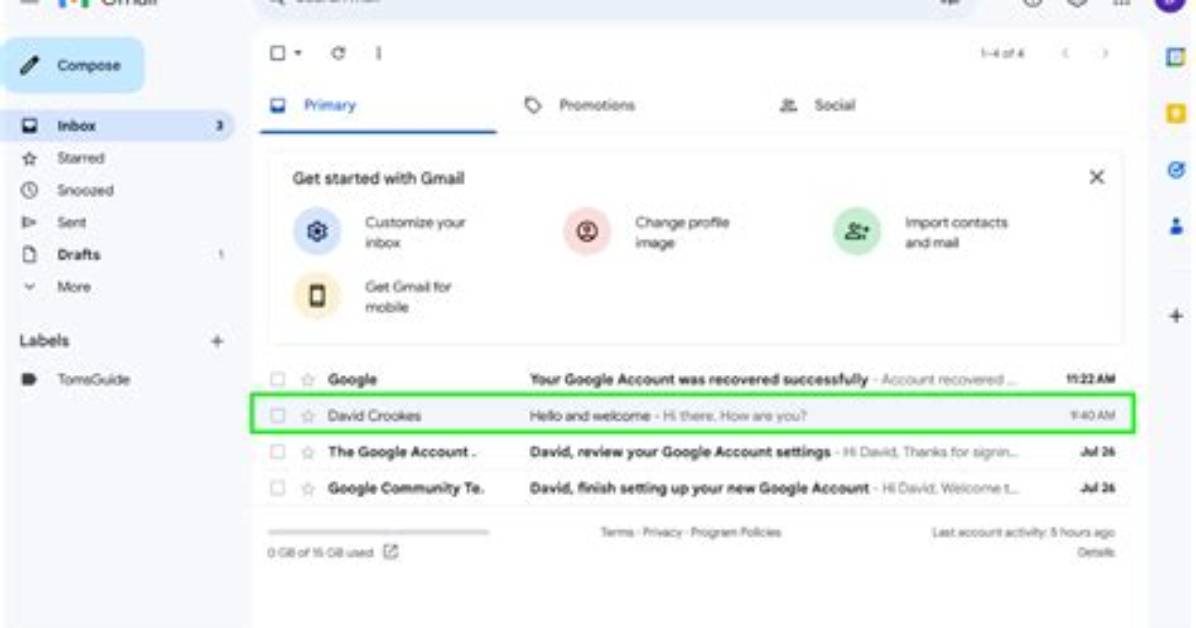
Task: Click the Compose button
Action: pyautogui.click(x=72, y=66)
